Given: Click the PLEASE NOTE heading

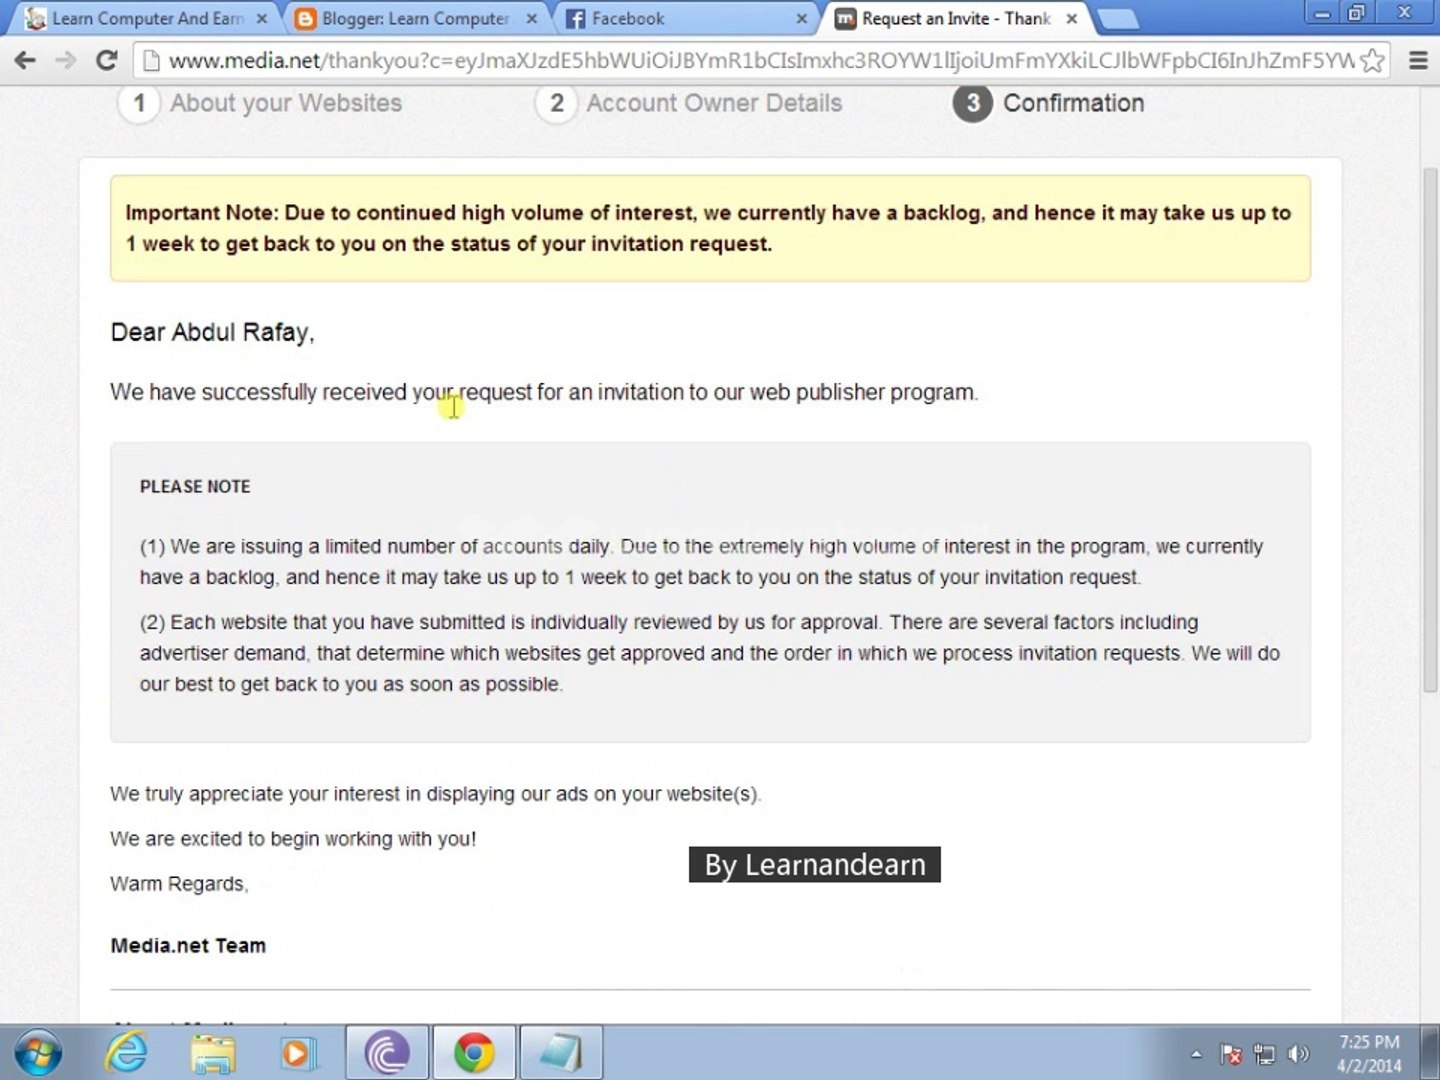Looking at the screenshot, I should click(195, 487).
